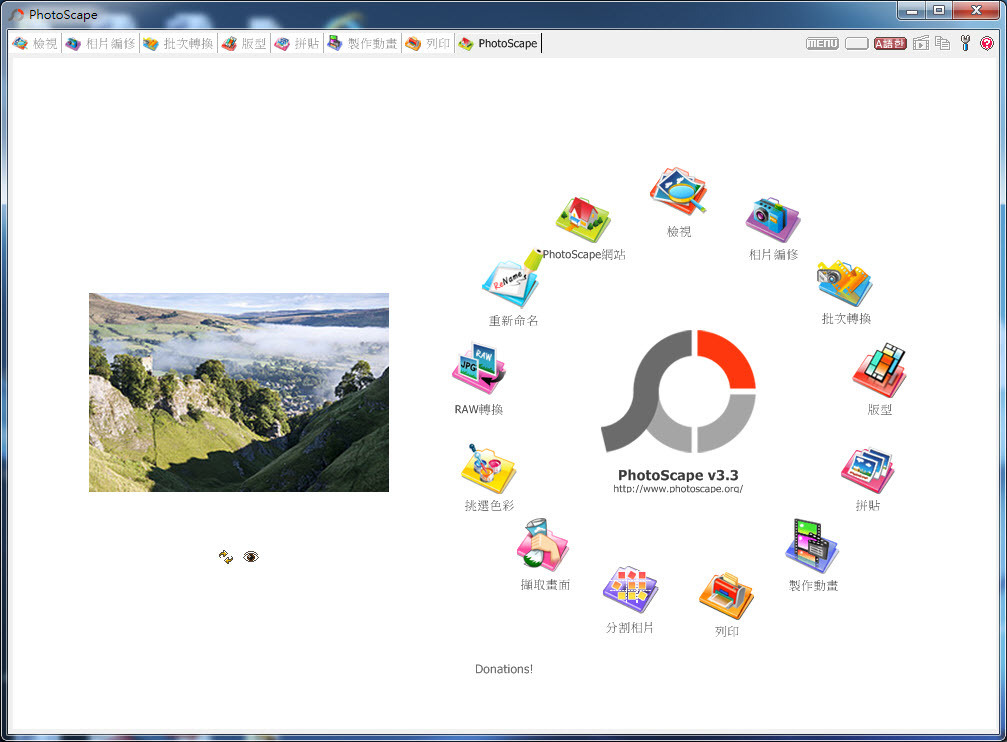Viewport: 1007px width, 742px height.
Task: Open the 批次轉換 batch icon in the circle
Action: 845,283
